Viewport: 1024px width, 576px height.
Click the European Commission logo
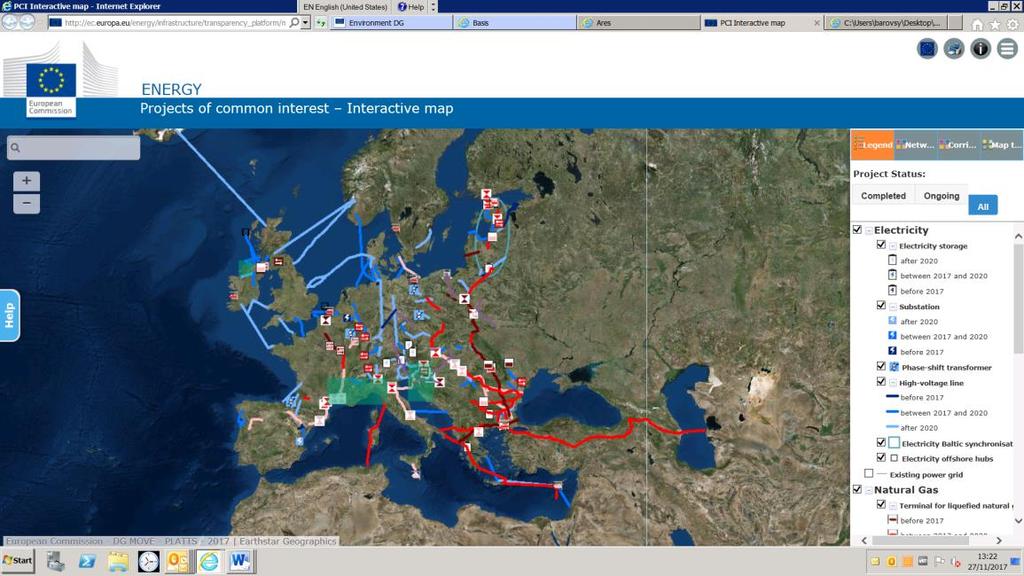(x=51, y=89)
